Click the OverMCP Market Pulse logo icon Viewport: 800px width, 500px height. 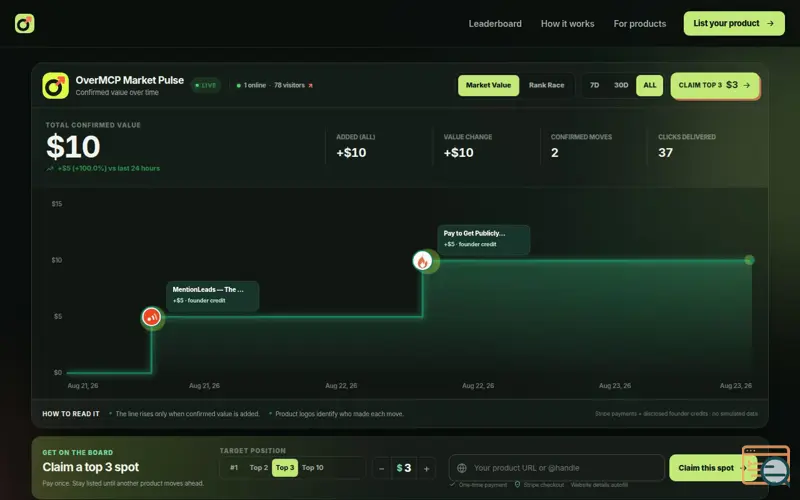click(x=55, y=85)
